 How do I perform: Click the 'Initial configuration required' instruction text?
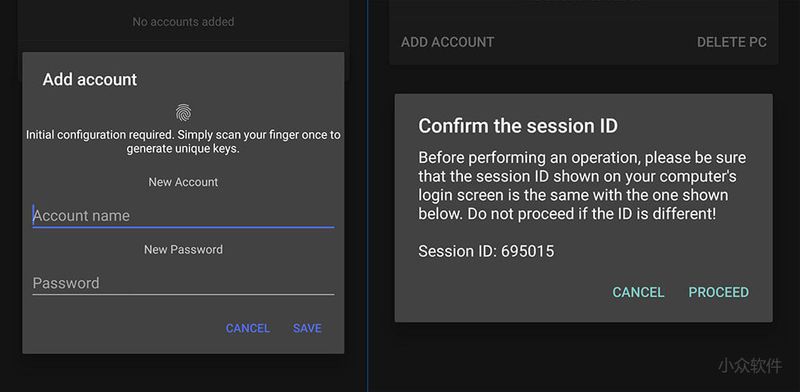click(183, 142)
